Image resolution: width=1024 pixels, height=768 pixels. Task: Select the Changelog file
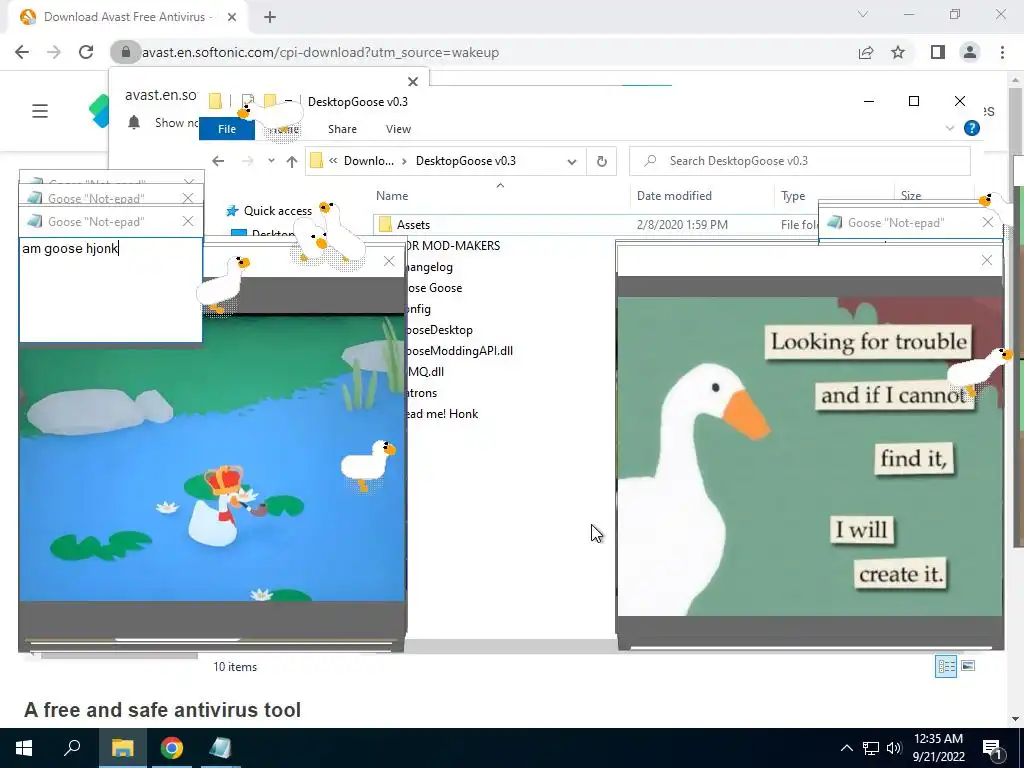tap(428, 266)
